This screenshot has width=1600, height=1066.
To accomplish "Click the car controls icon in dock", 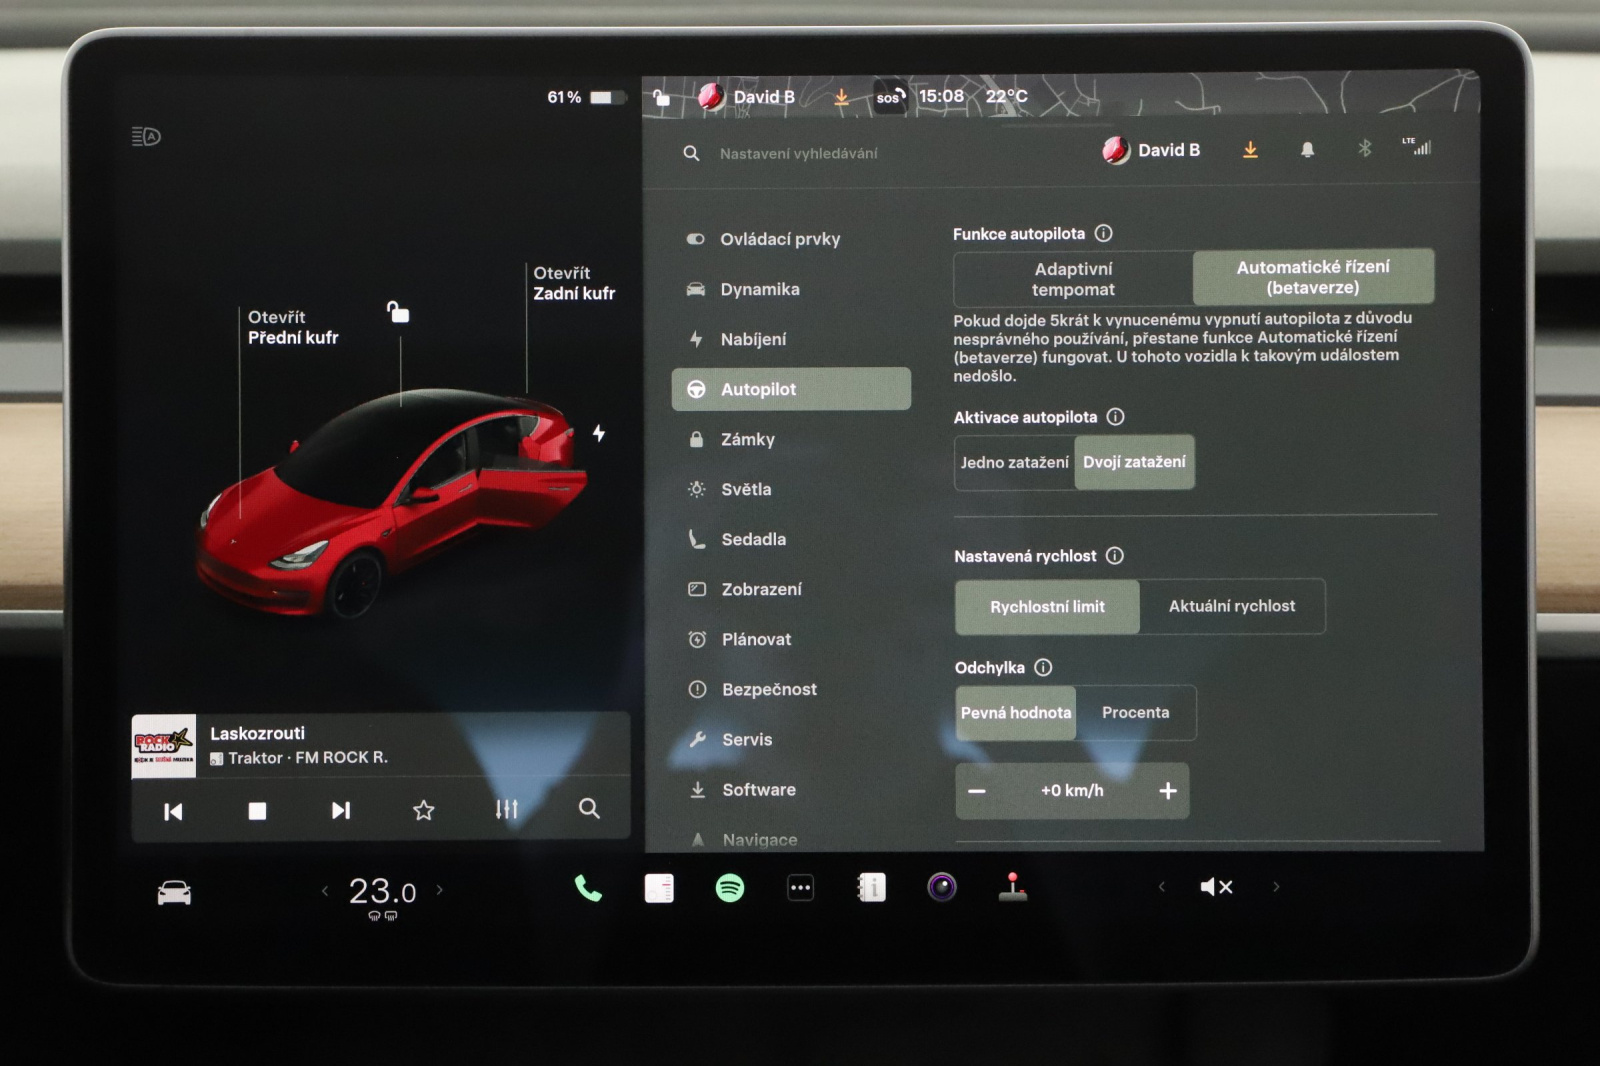I will (174, 892).
